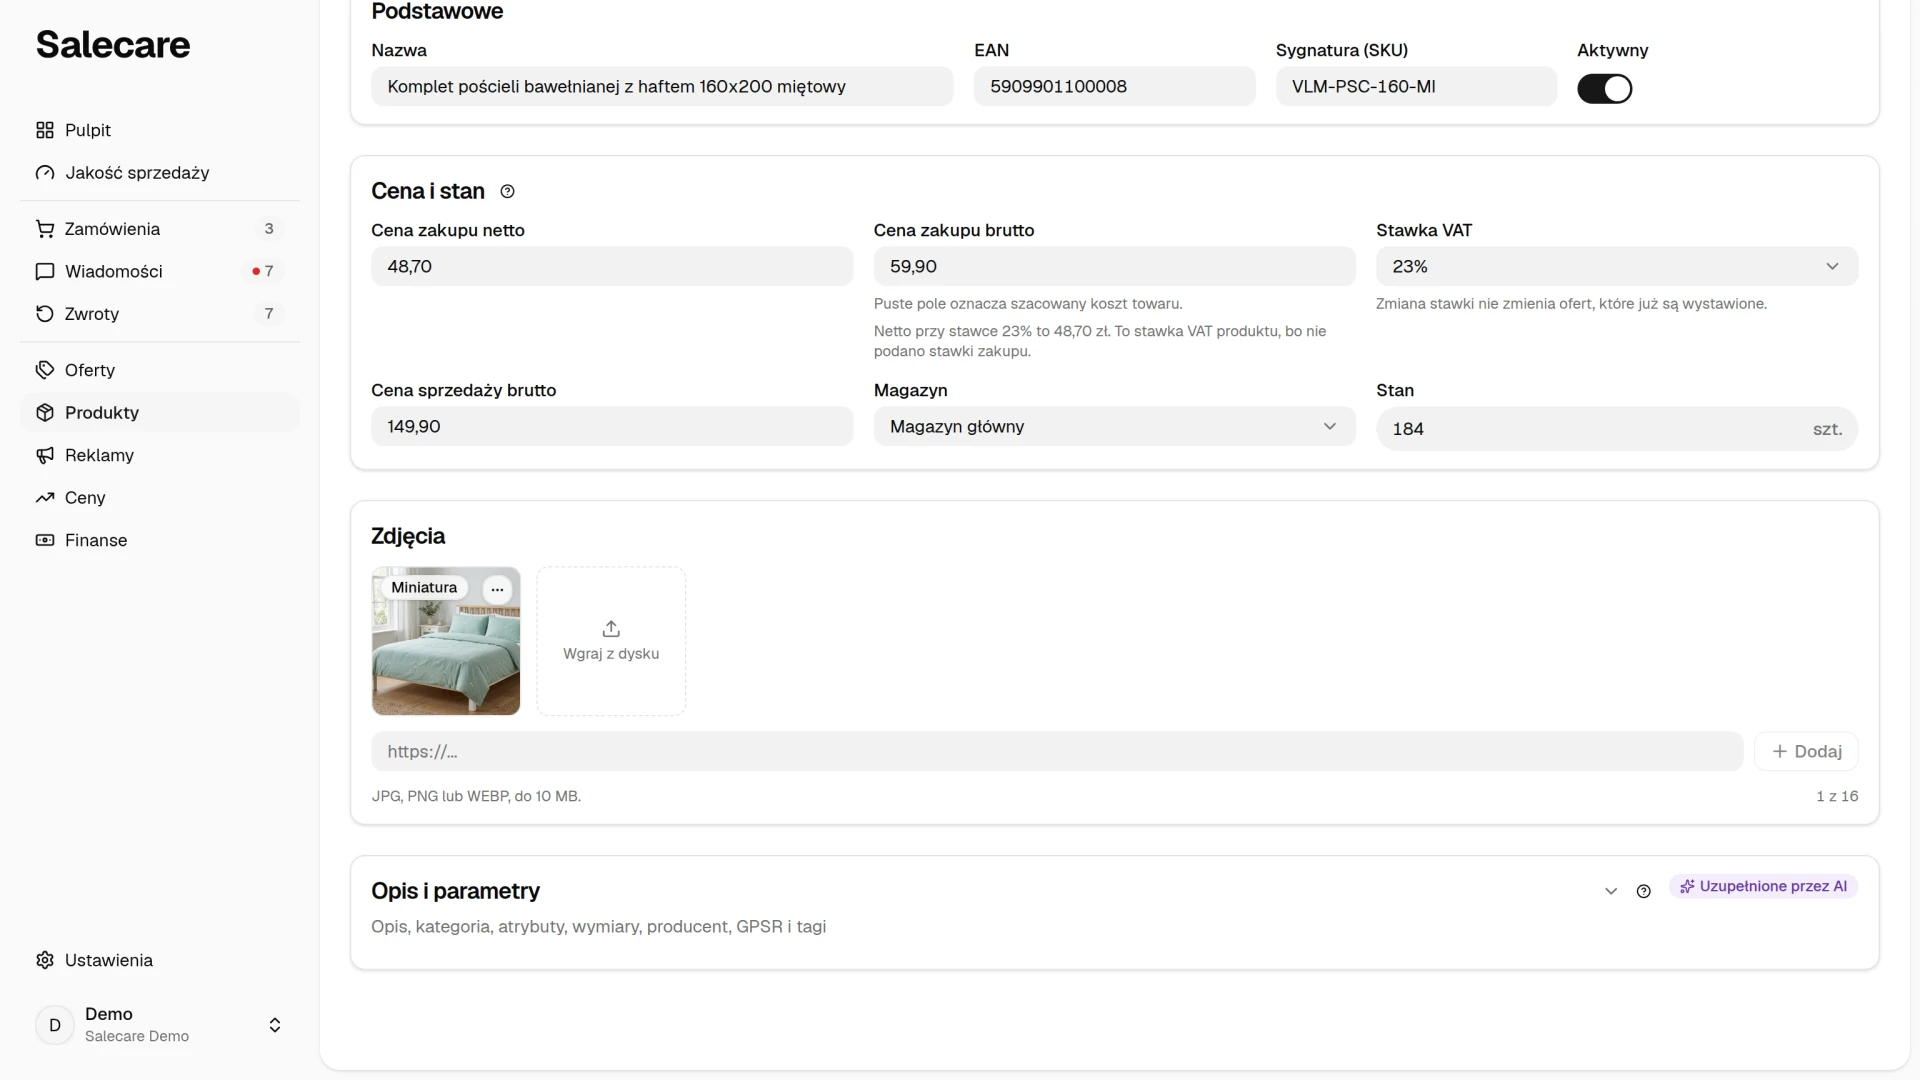1920x1080 pixels.
Task: Click the EAN field
Action: pos(1114,86)
